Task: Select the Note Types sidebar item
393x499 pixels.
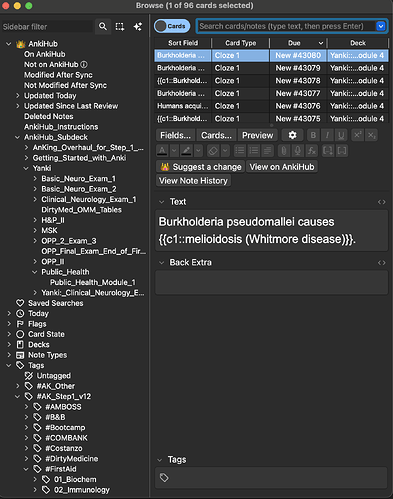Action: 42,355
